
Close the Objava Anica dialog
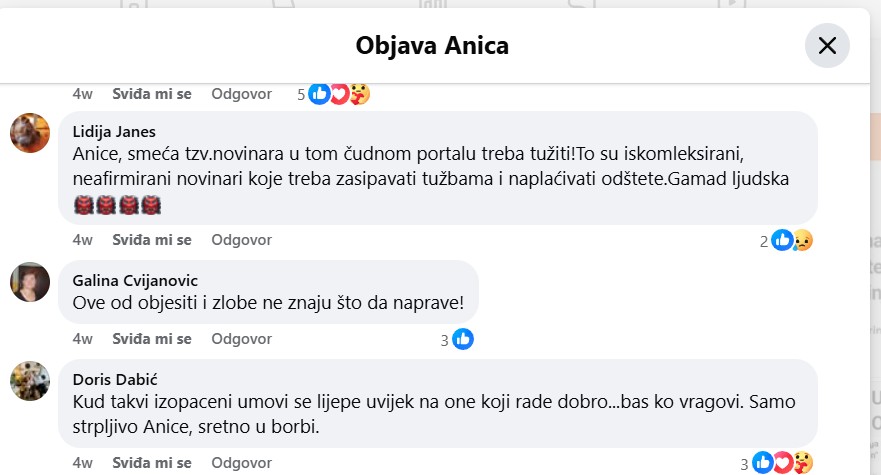tap(827, 45)
